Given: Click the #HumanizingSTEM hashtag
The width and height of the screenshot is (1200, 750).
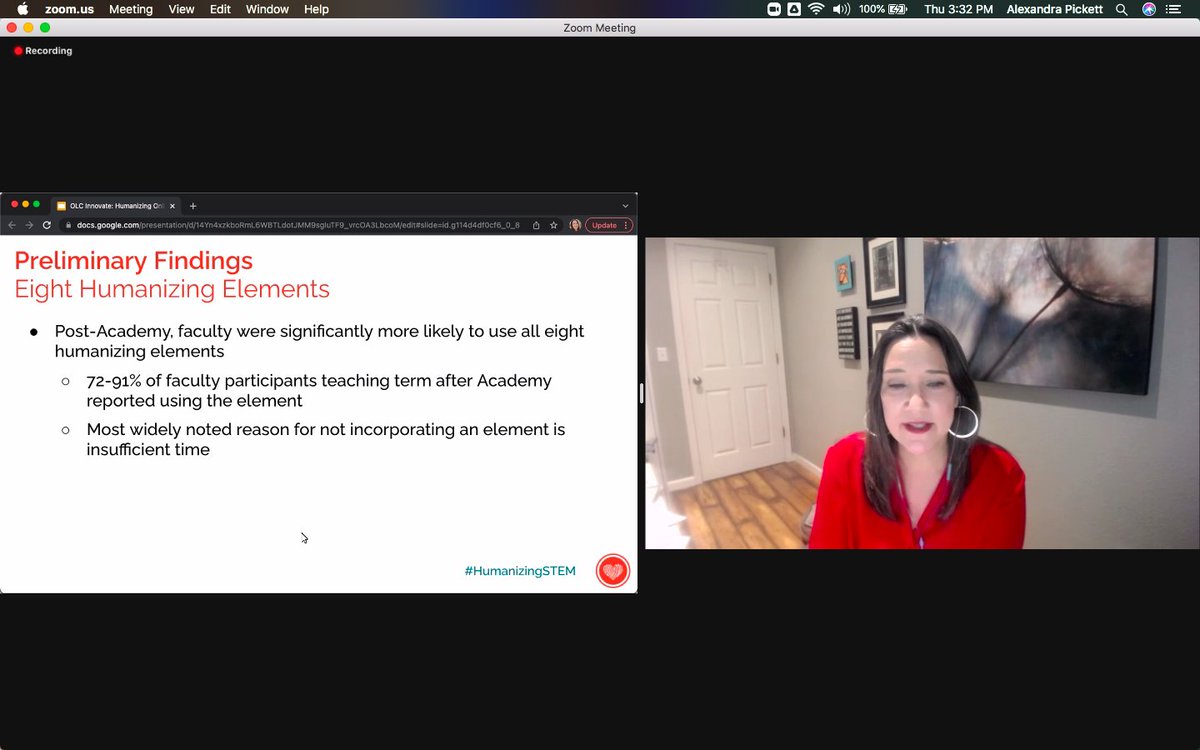Looking at the screenshot, I should (x=520, y=571).
